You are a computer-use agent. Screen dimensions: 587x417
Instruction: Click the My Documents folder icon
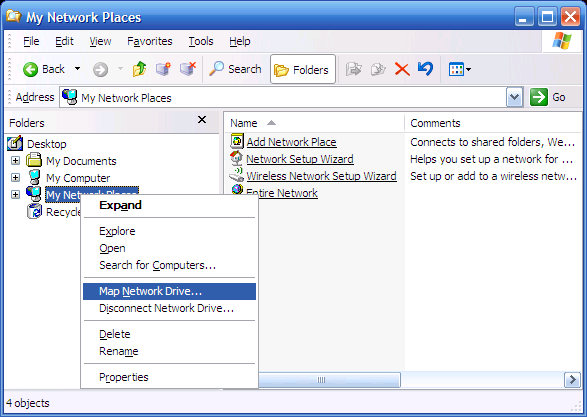34,160
